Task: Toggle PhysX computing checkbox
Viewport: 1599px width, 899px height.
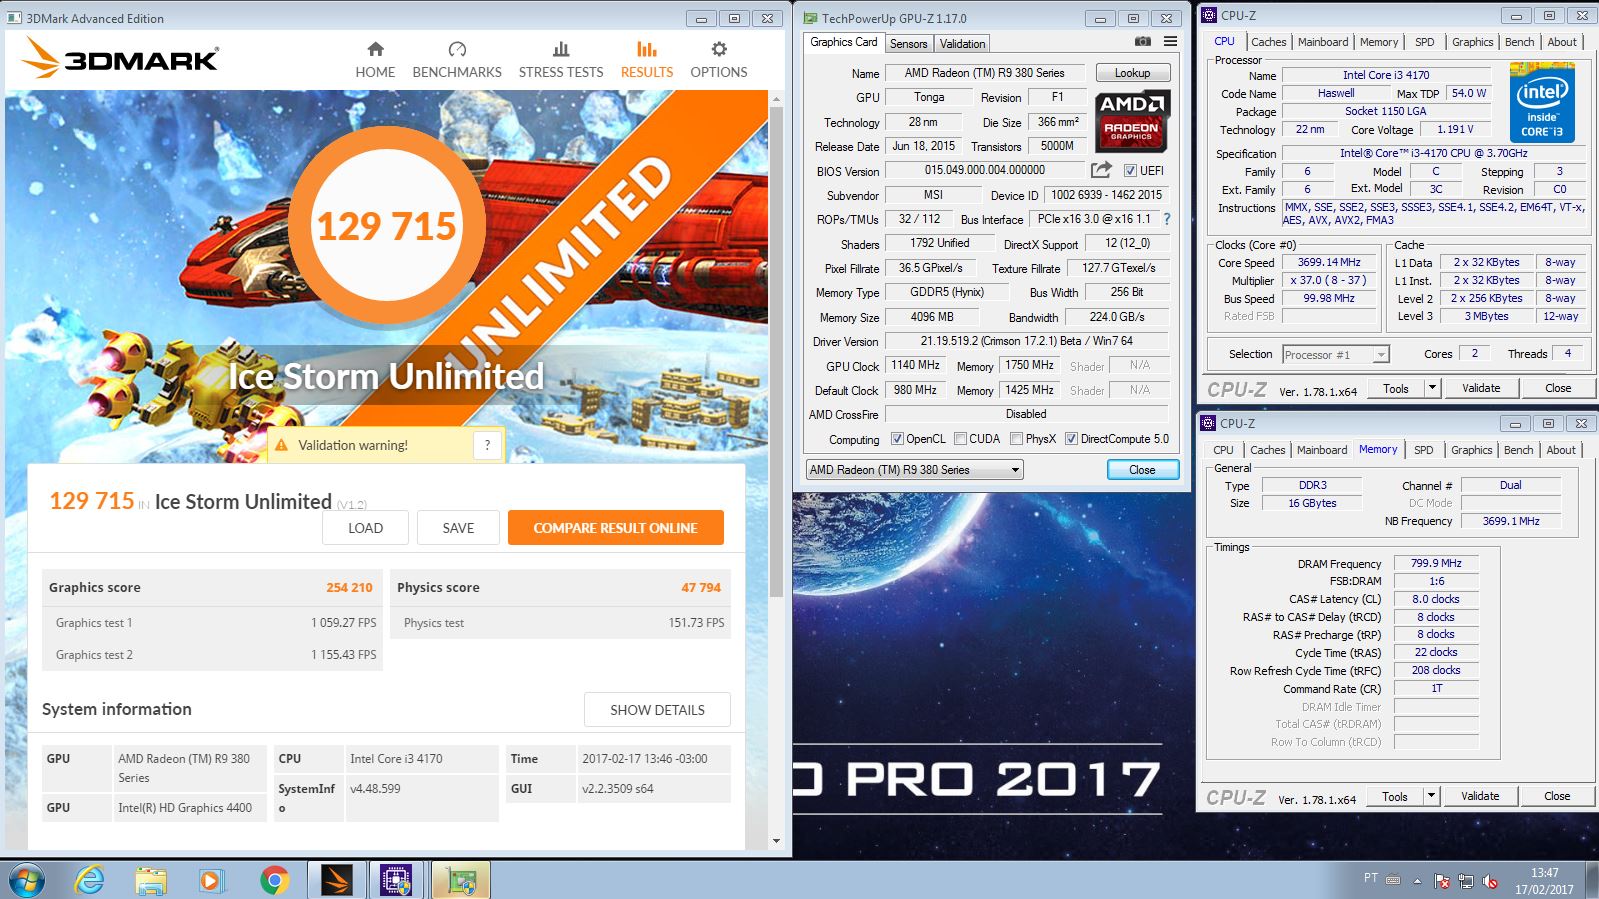Action: click(1016, 439)
